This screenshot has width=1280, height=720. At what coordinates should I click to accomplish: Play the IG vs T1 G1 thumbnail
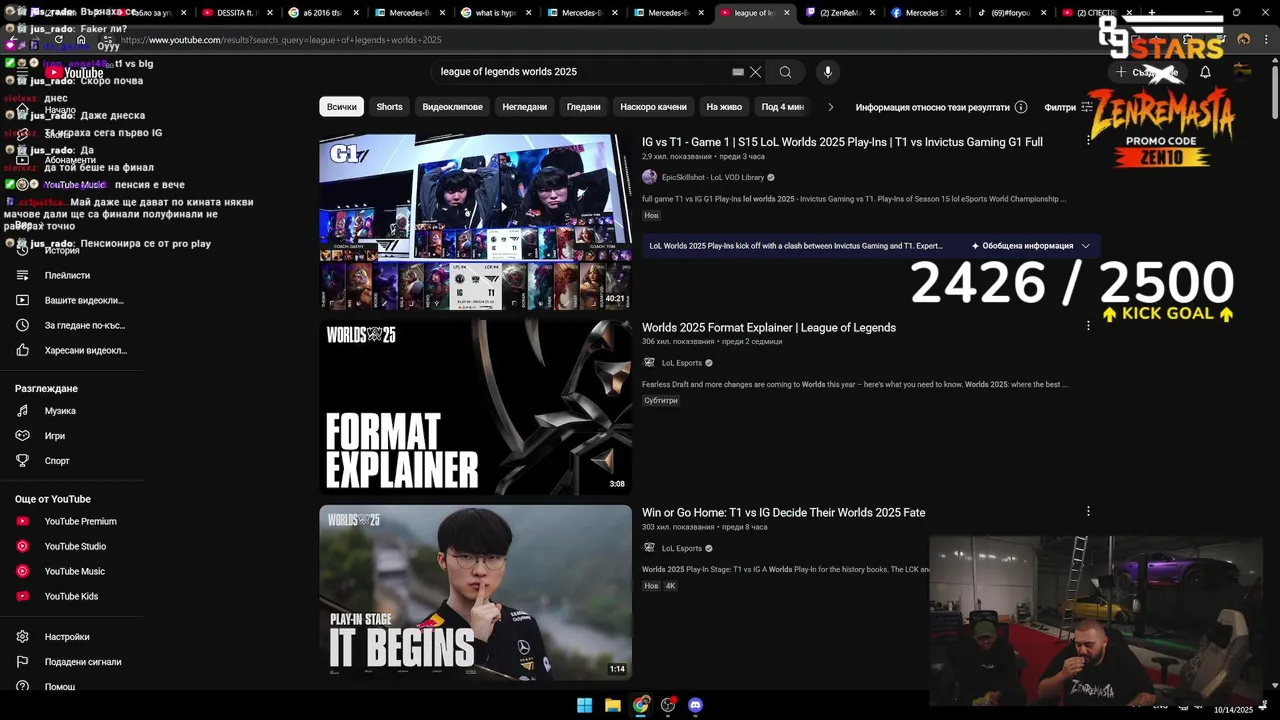(x=475, y=222)
